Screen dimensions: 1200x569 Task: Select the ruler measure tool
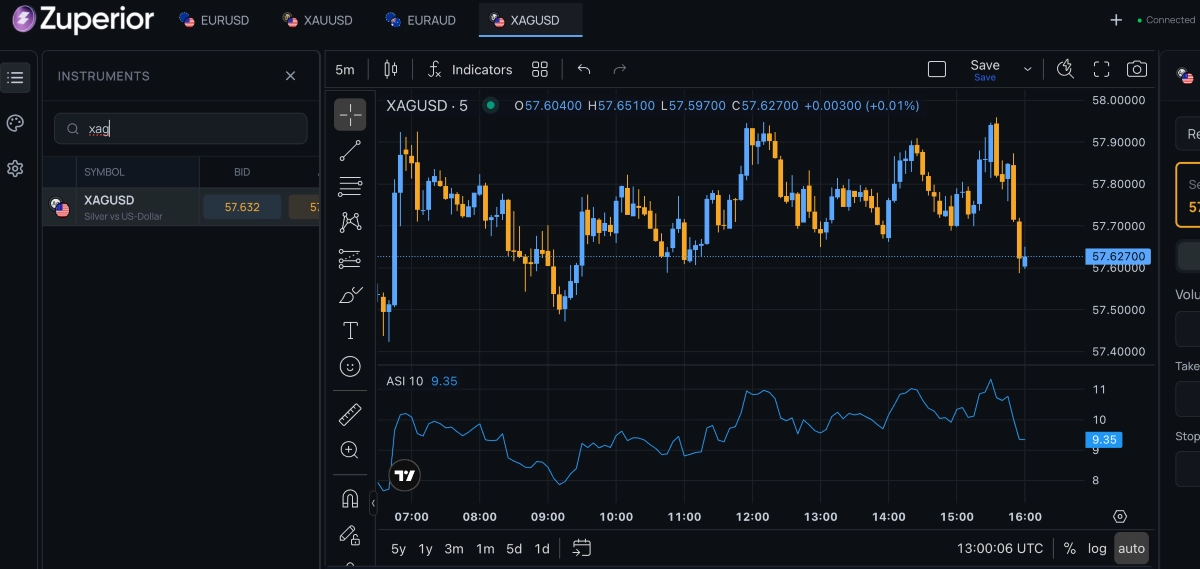tap(350, 414)
